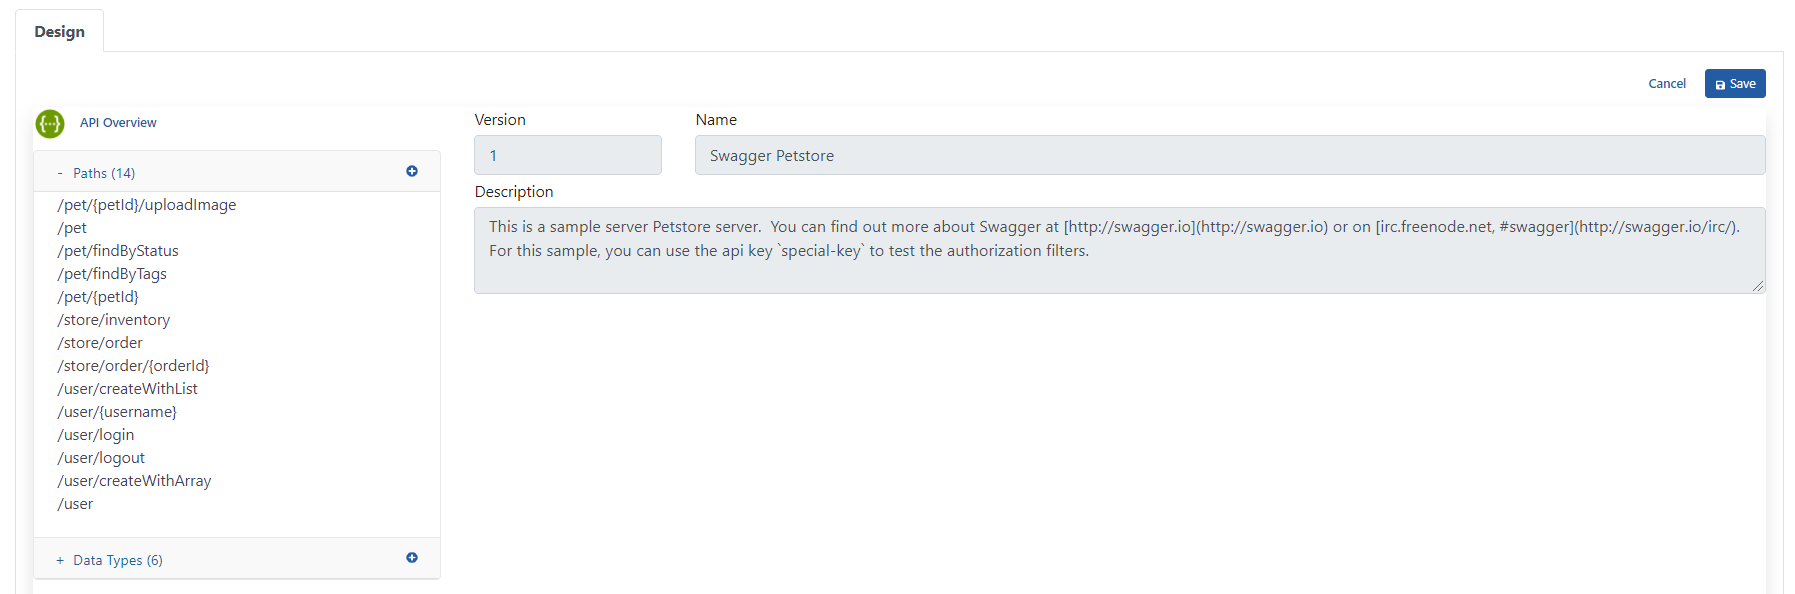Screen dimensions: 1795x594
Task: Click the Description textarea resize handle
Action: pos(1758,286)
